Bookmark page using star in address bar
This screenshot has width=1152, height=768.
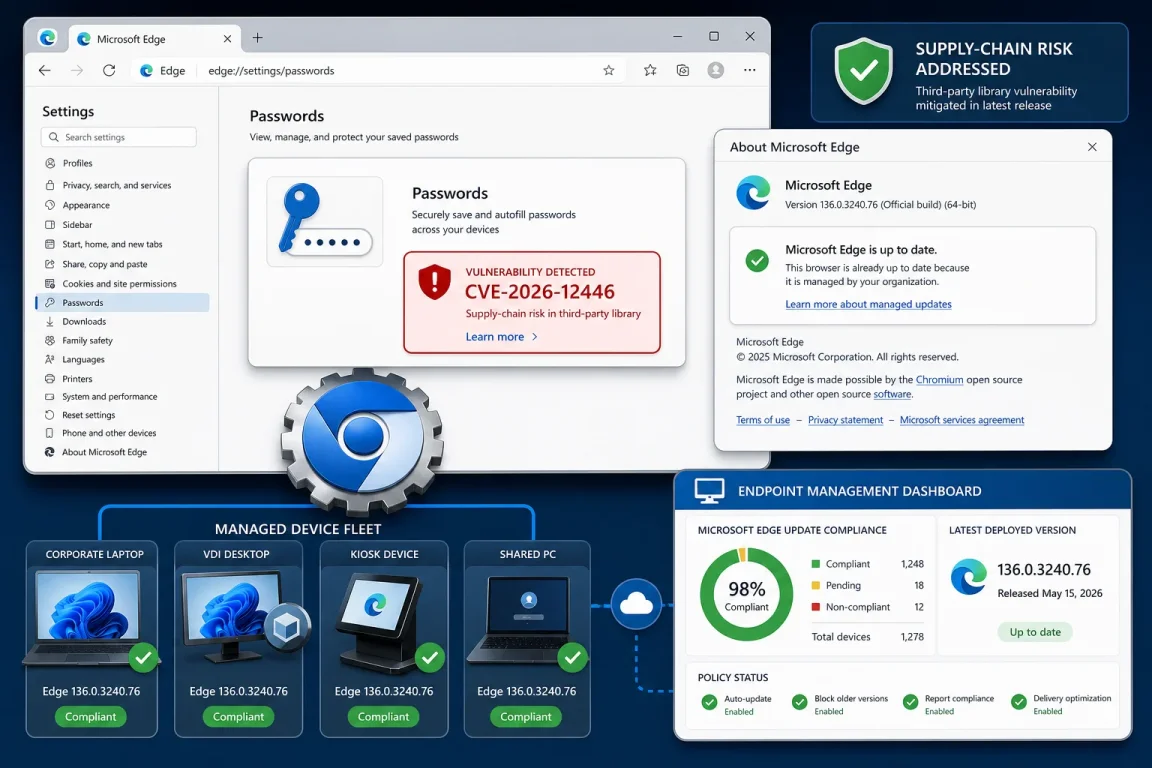pyautogui.click(x=608, y=71)
